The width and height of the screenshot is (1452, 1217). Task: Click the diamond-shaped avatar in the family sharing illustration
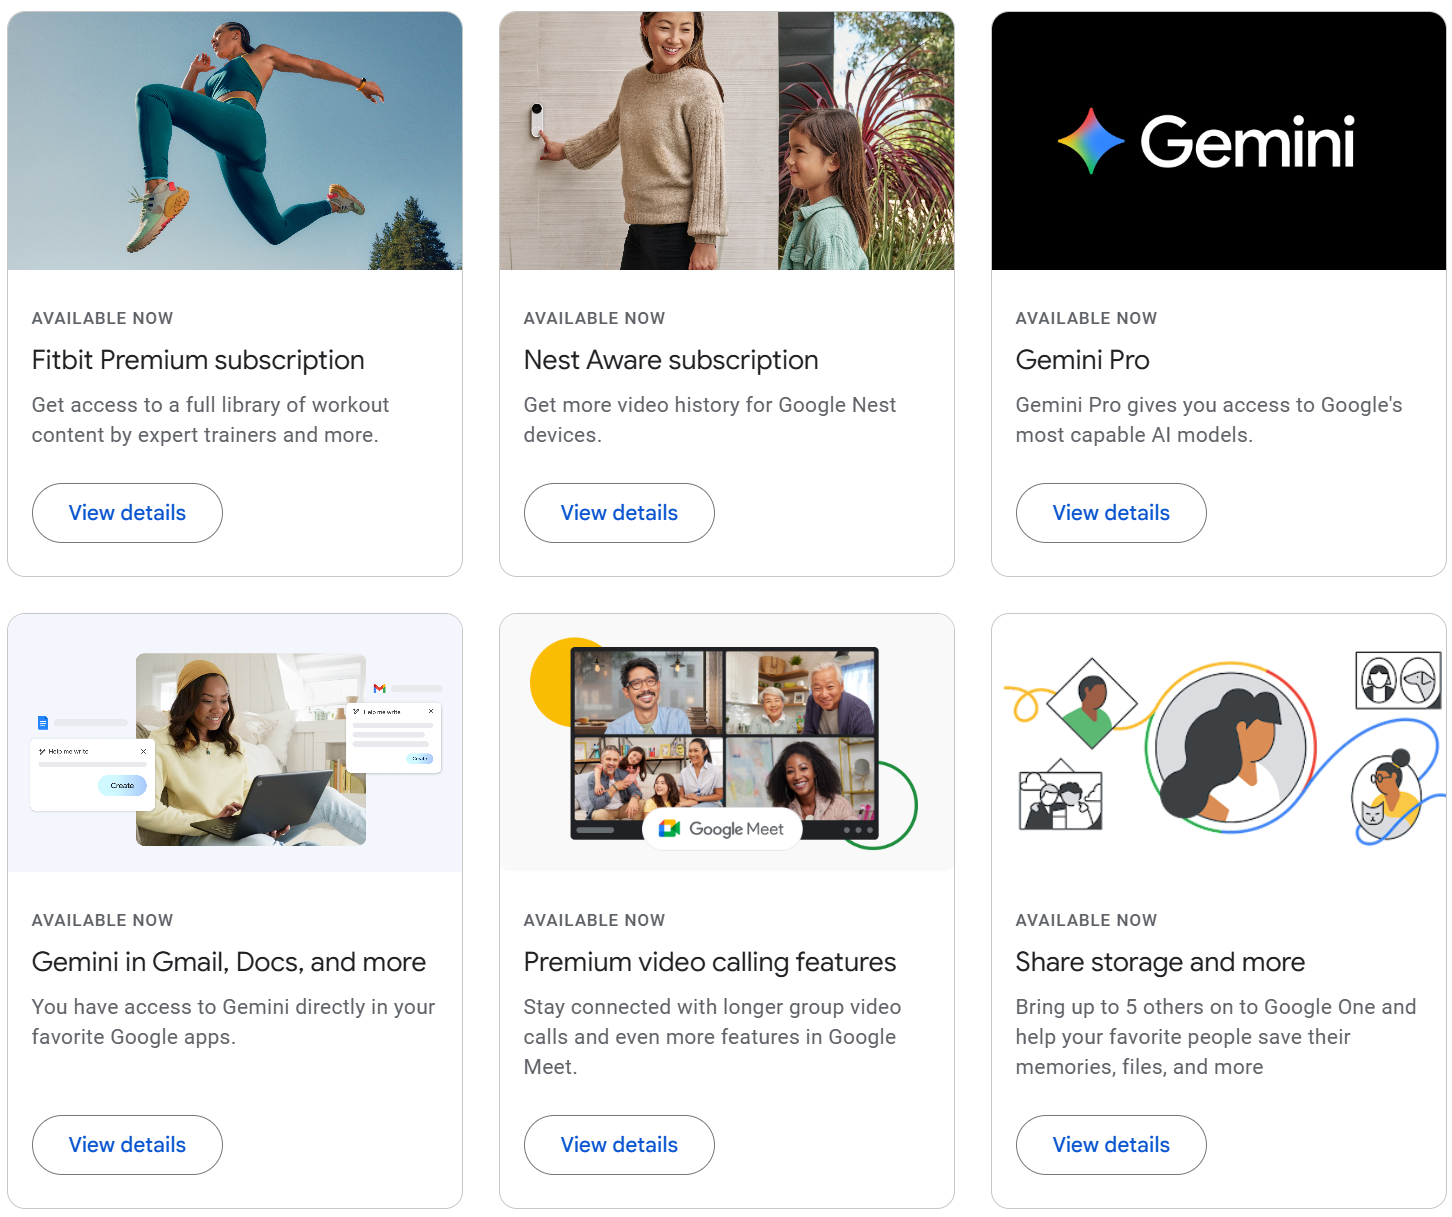point(1091,703)
